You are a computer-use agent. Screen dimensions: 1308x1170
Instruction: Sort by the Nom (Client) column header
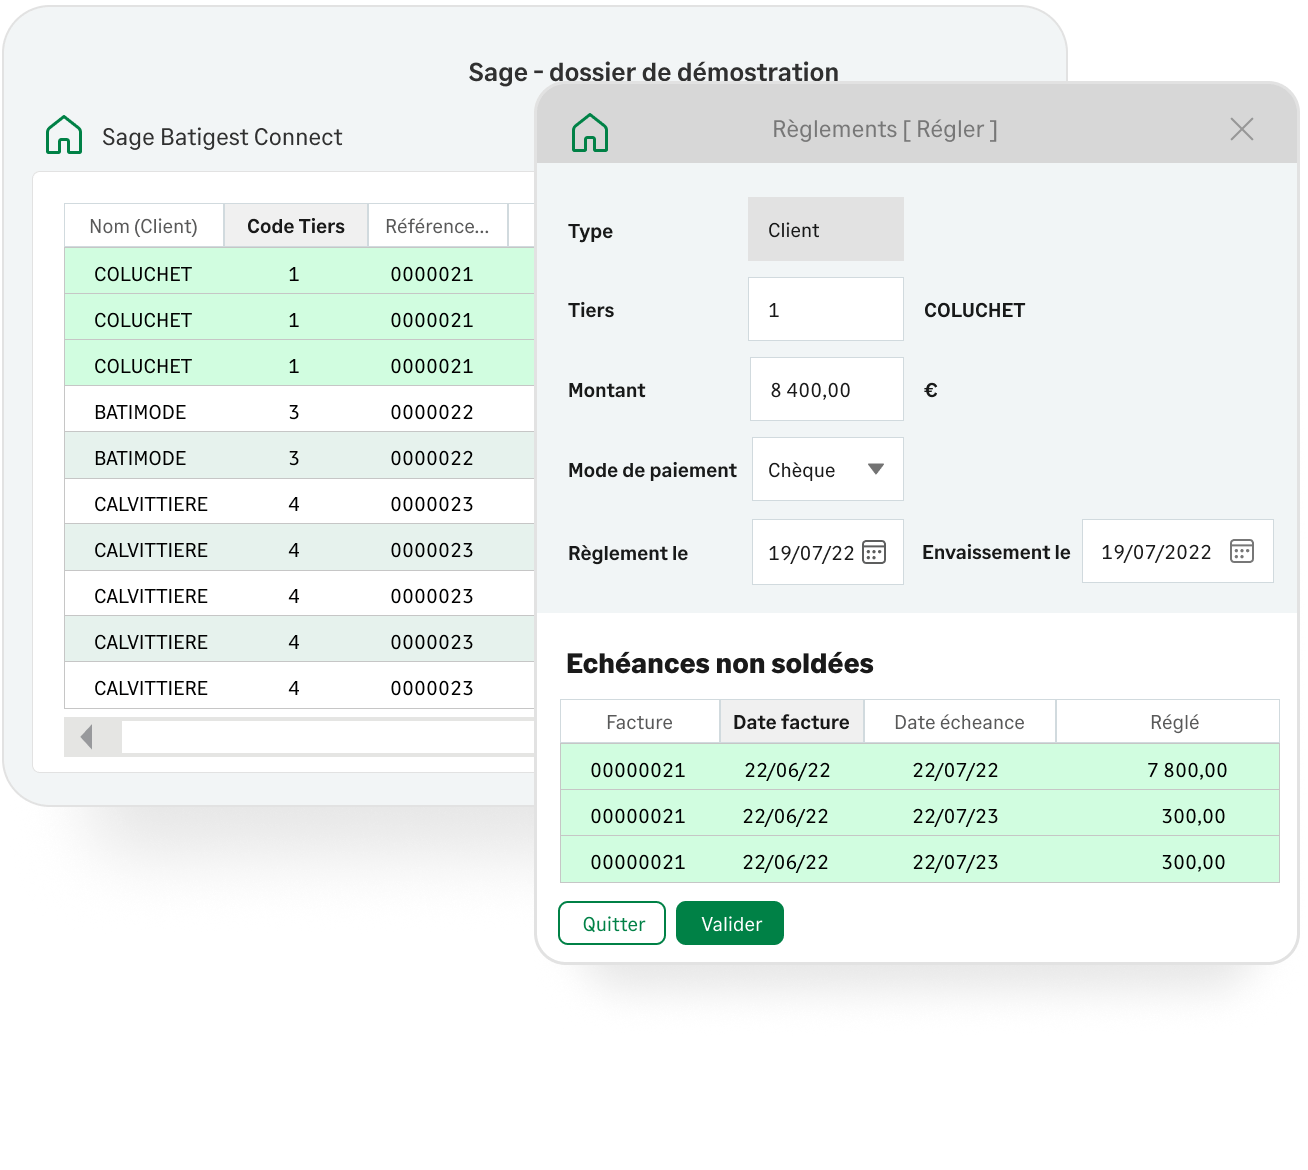144,226
